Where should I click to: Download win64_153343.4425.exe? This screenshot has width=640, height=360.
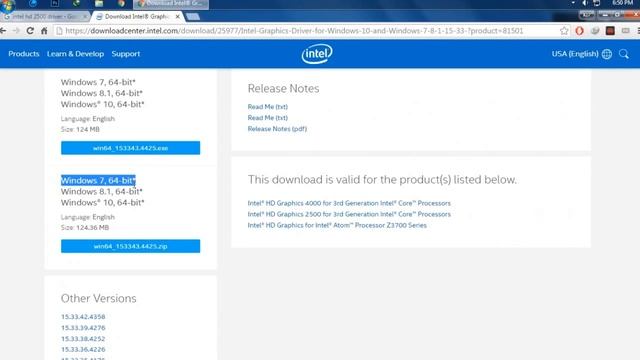coord(131,148)
